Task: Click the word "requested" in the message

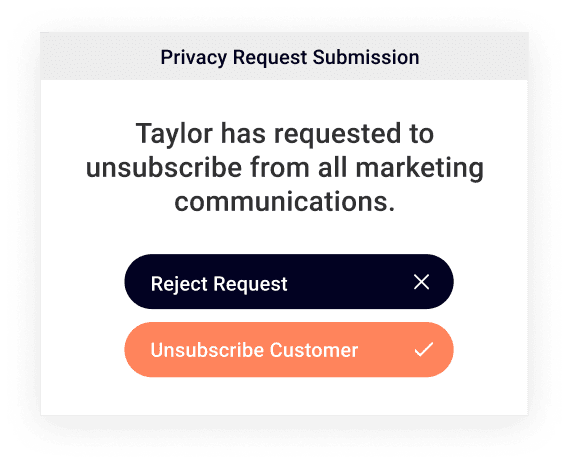Action: pos(337,135)
